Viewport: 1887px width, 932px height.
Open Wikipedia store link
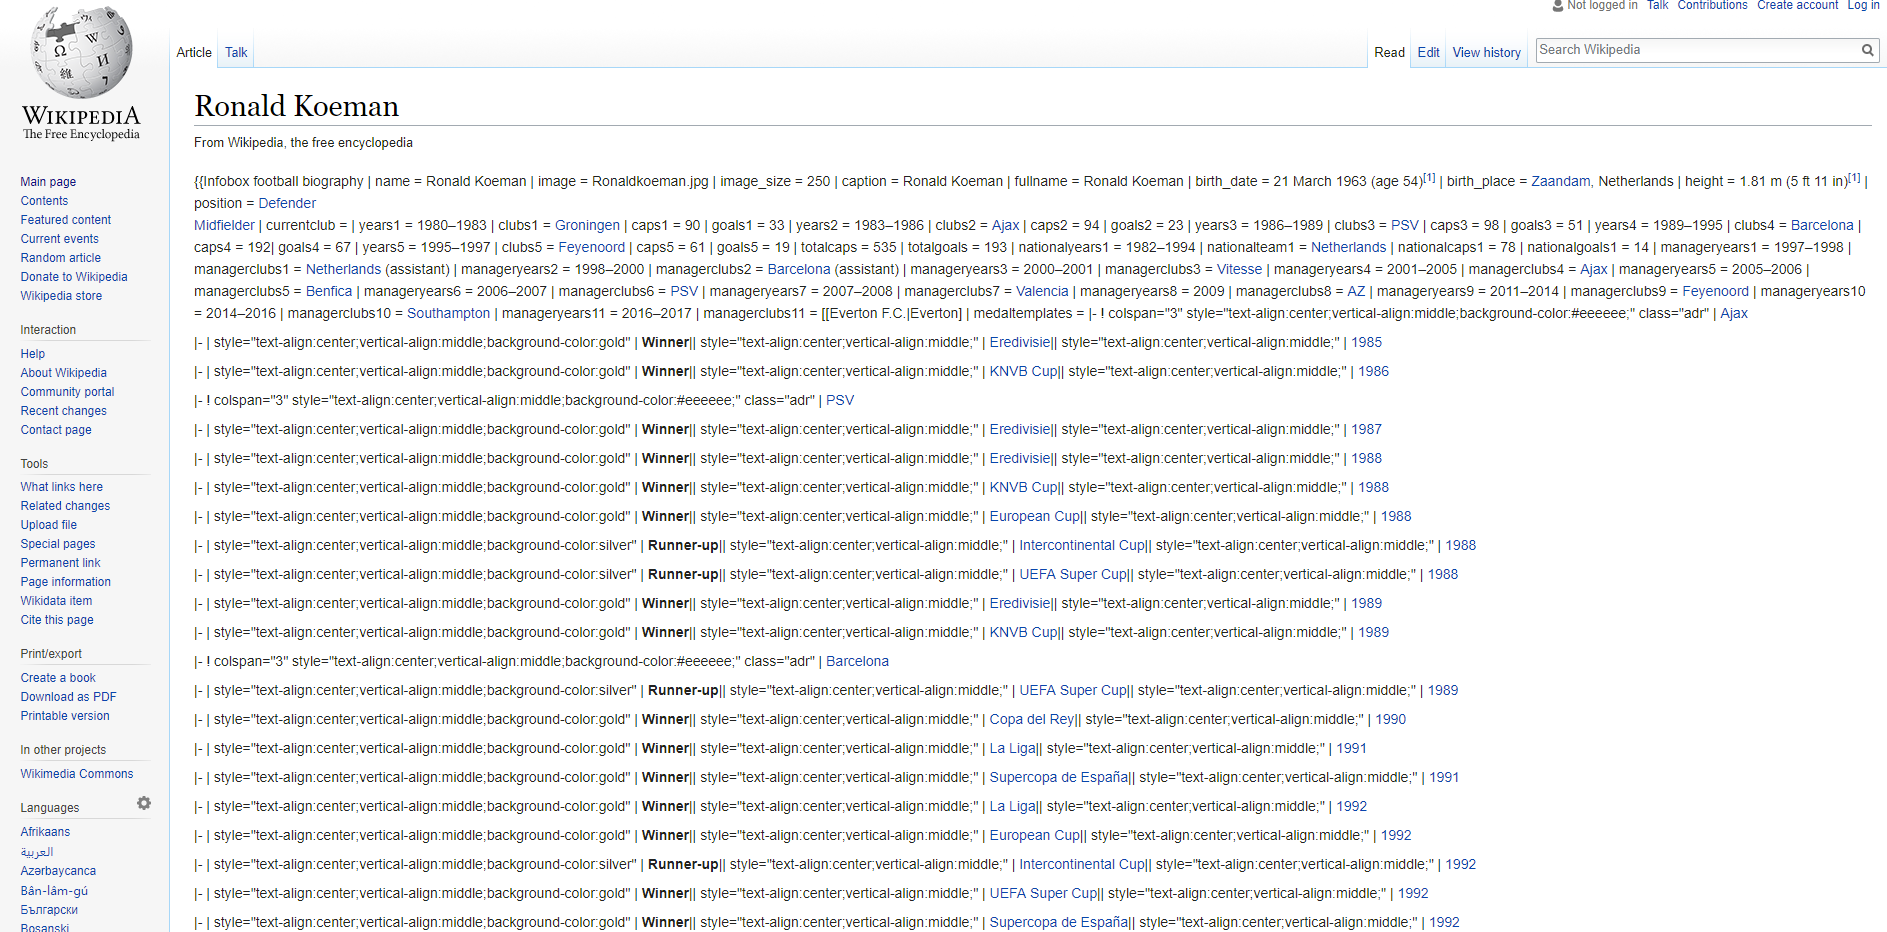click(x=61, y=296)
